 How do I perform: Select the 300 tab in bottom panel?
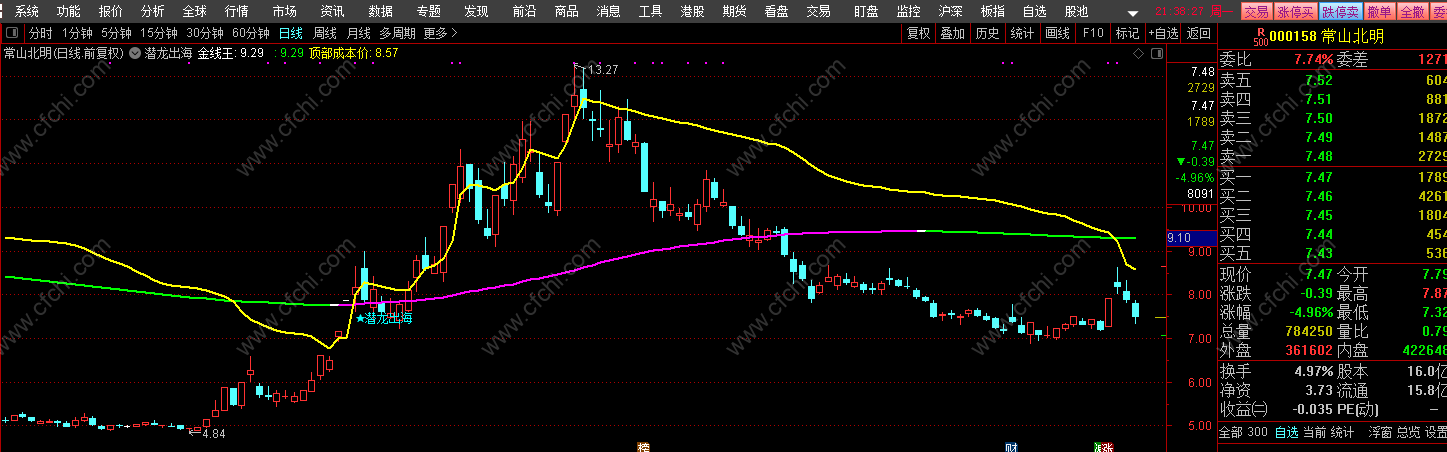click(x=1257, y=432)
